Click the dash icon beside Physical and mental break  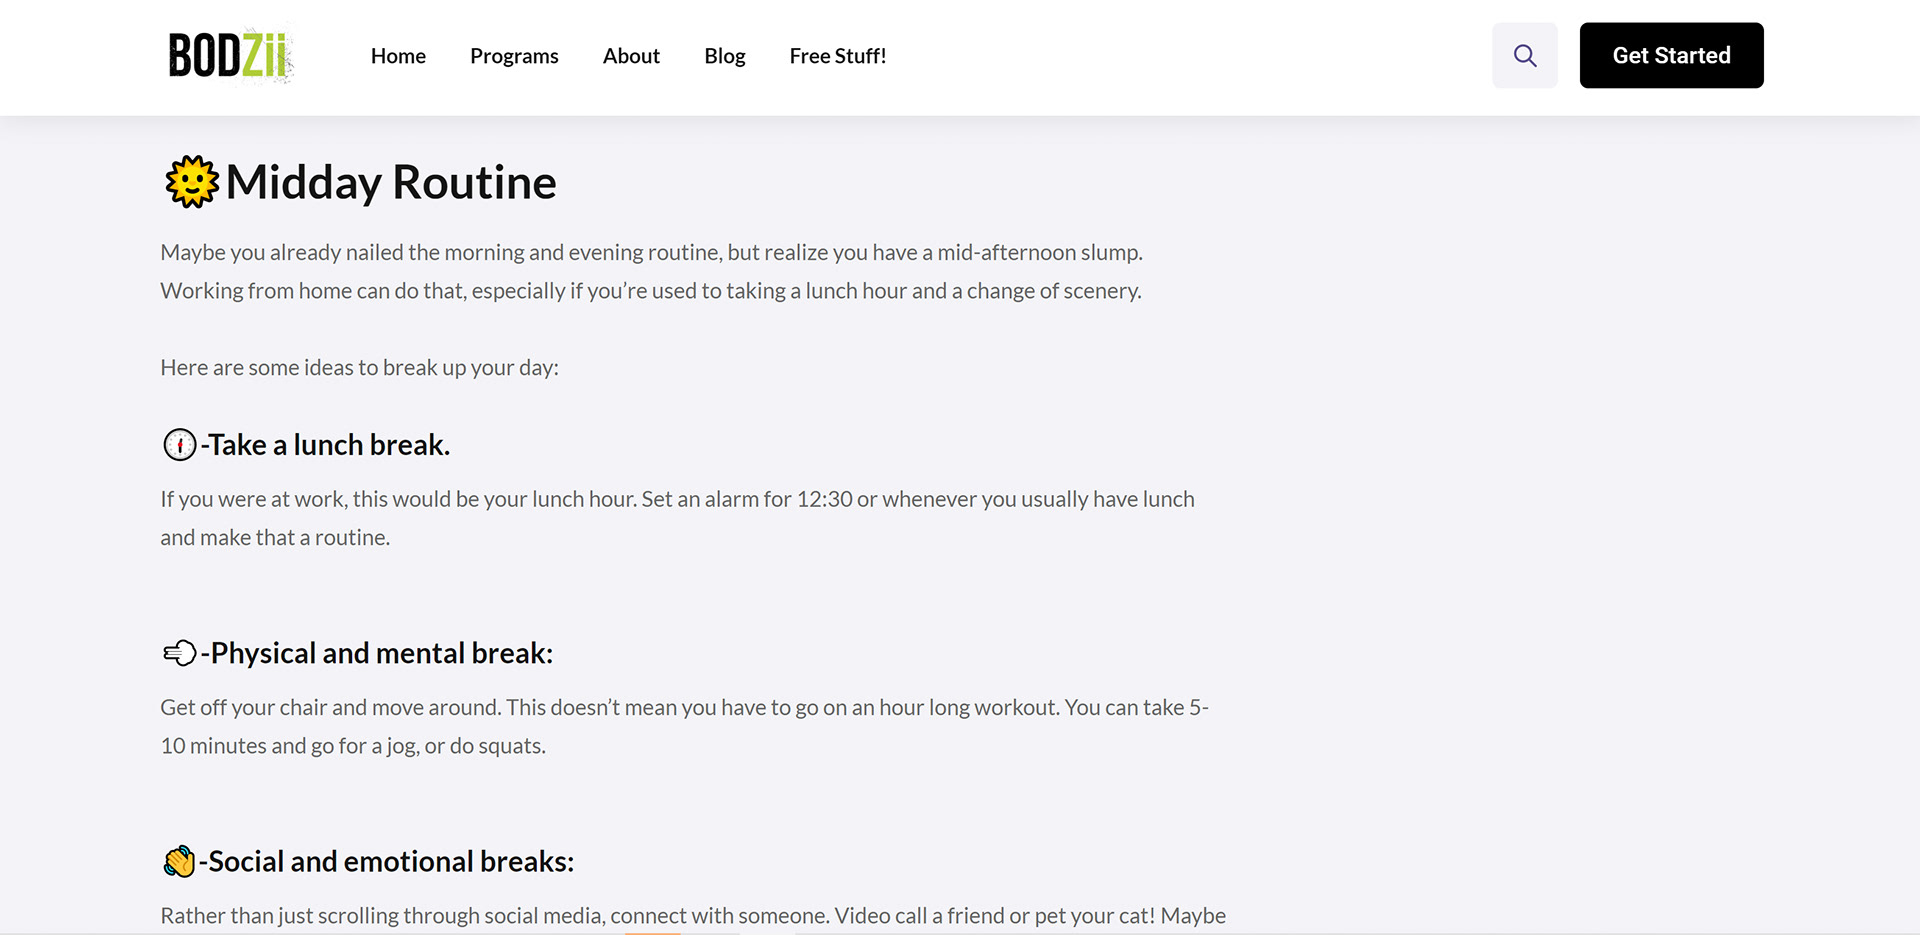click(180, 653)
